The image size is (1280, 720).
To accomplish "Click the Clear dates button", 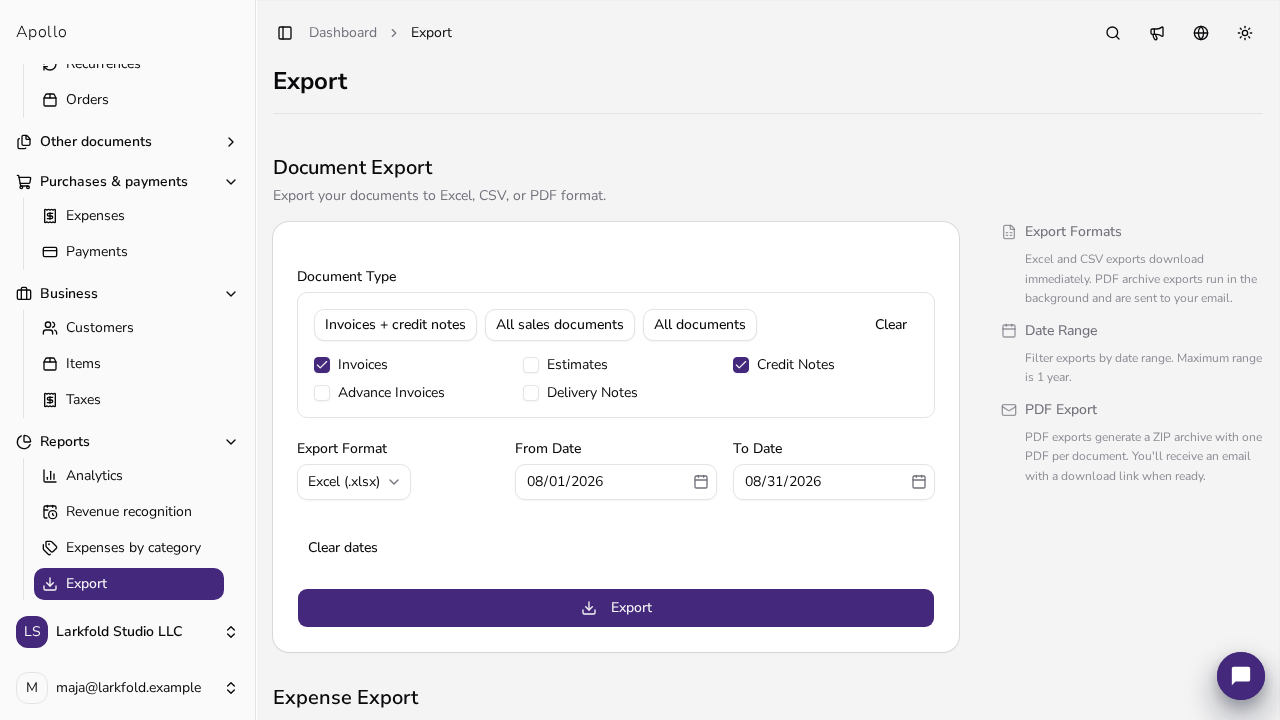I will (x=343, y=548).
